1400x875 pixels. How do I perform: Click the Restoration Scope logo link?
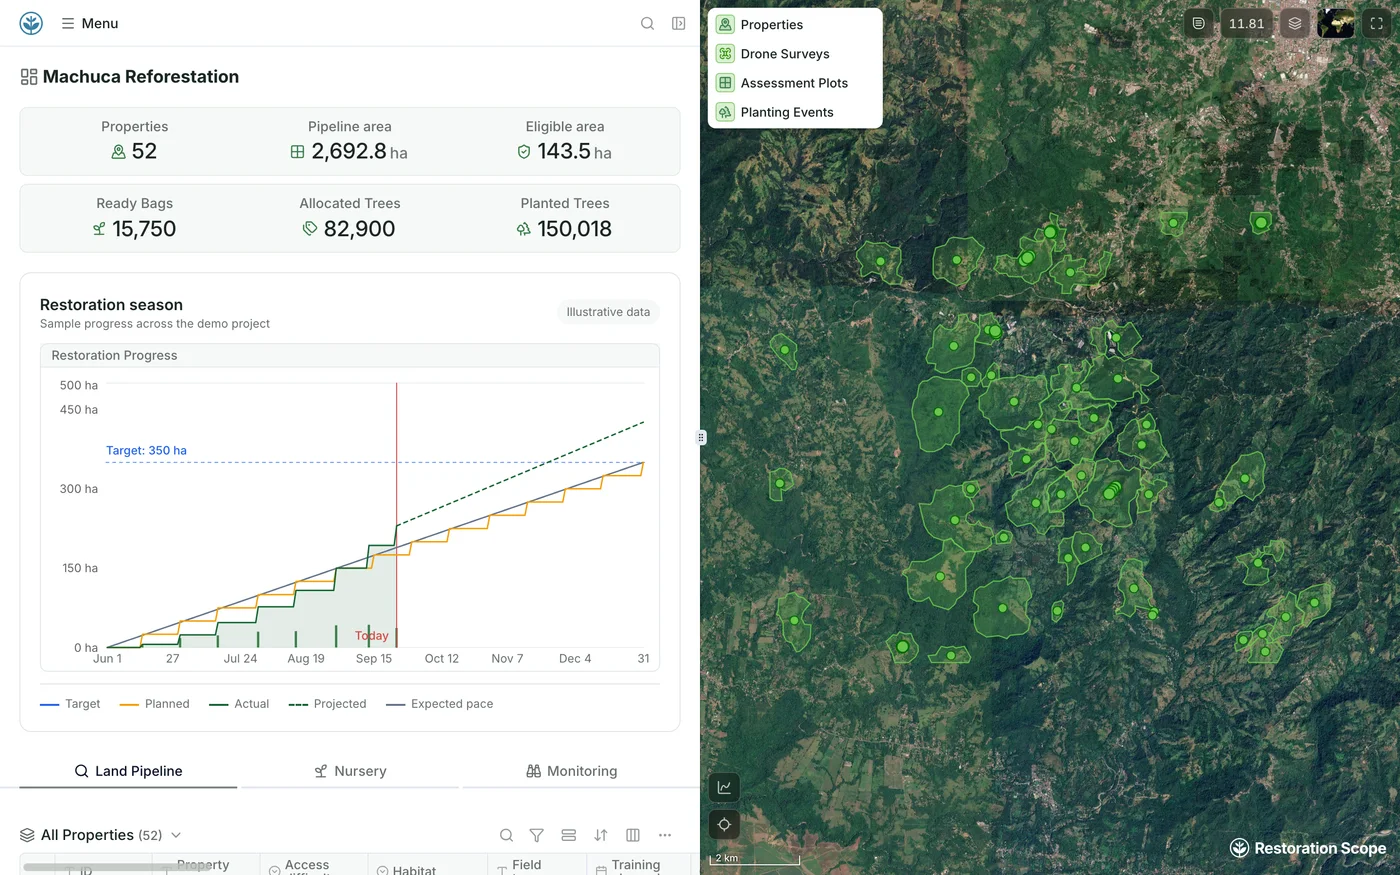click(x=1308, y=848)
